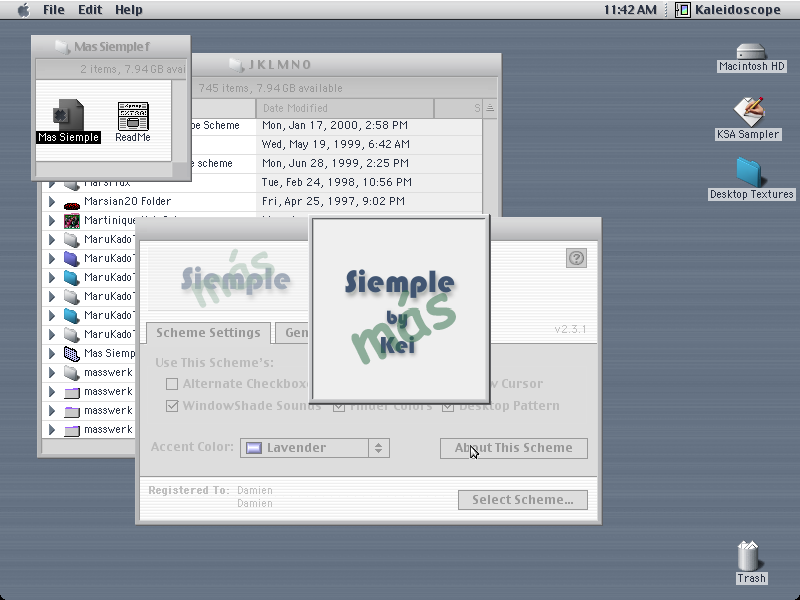Image resolution: width=800 pixels, height=600 pixels.
Task: Expand the Mas Siemp row
Action: click(x=52, y=353)
